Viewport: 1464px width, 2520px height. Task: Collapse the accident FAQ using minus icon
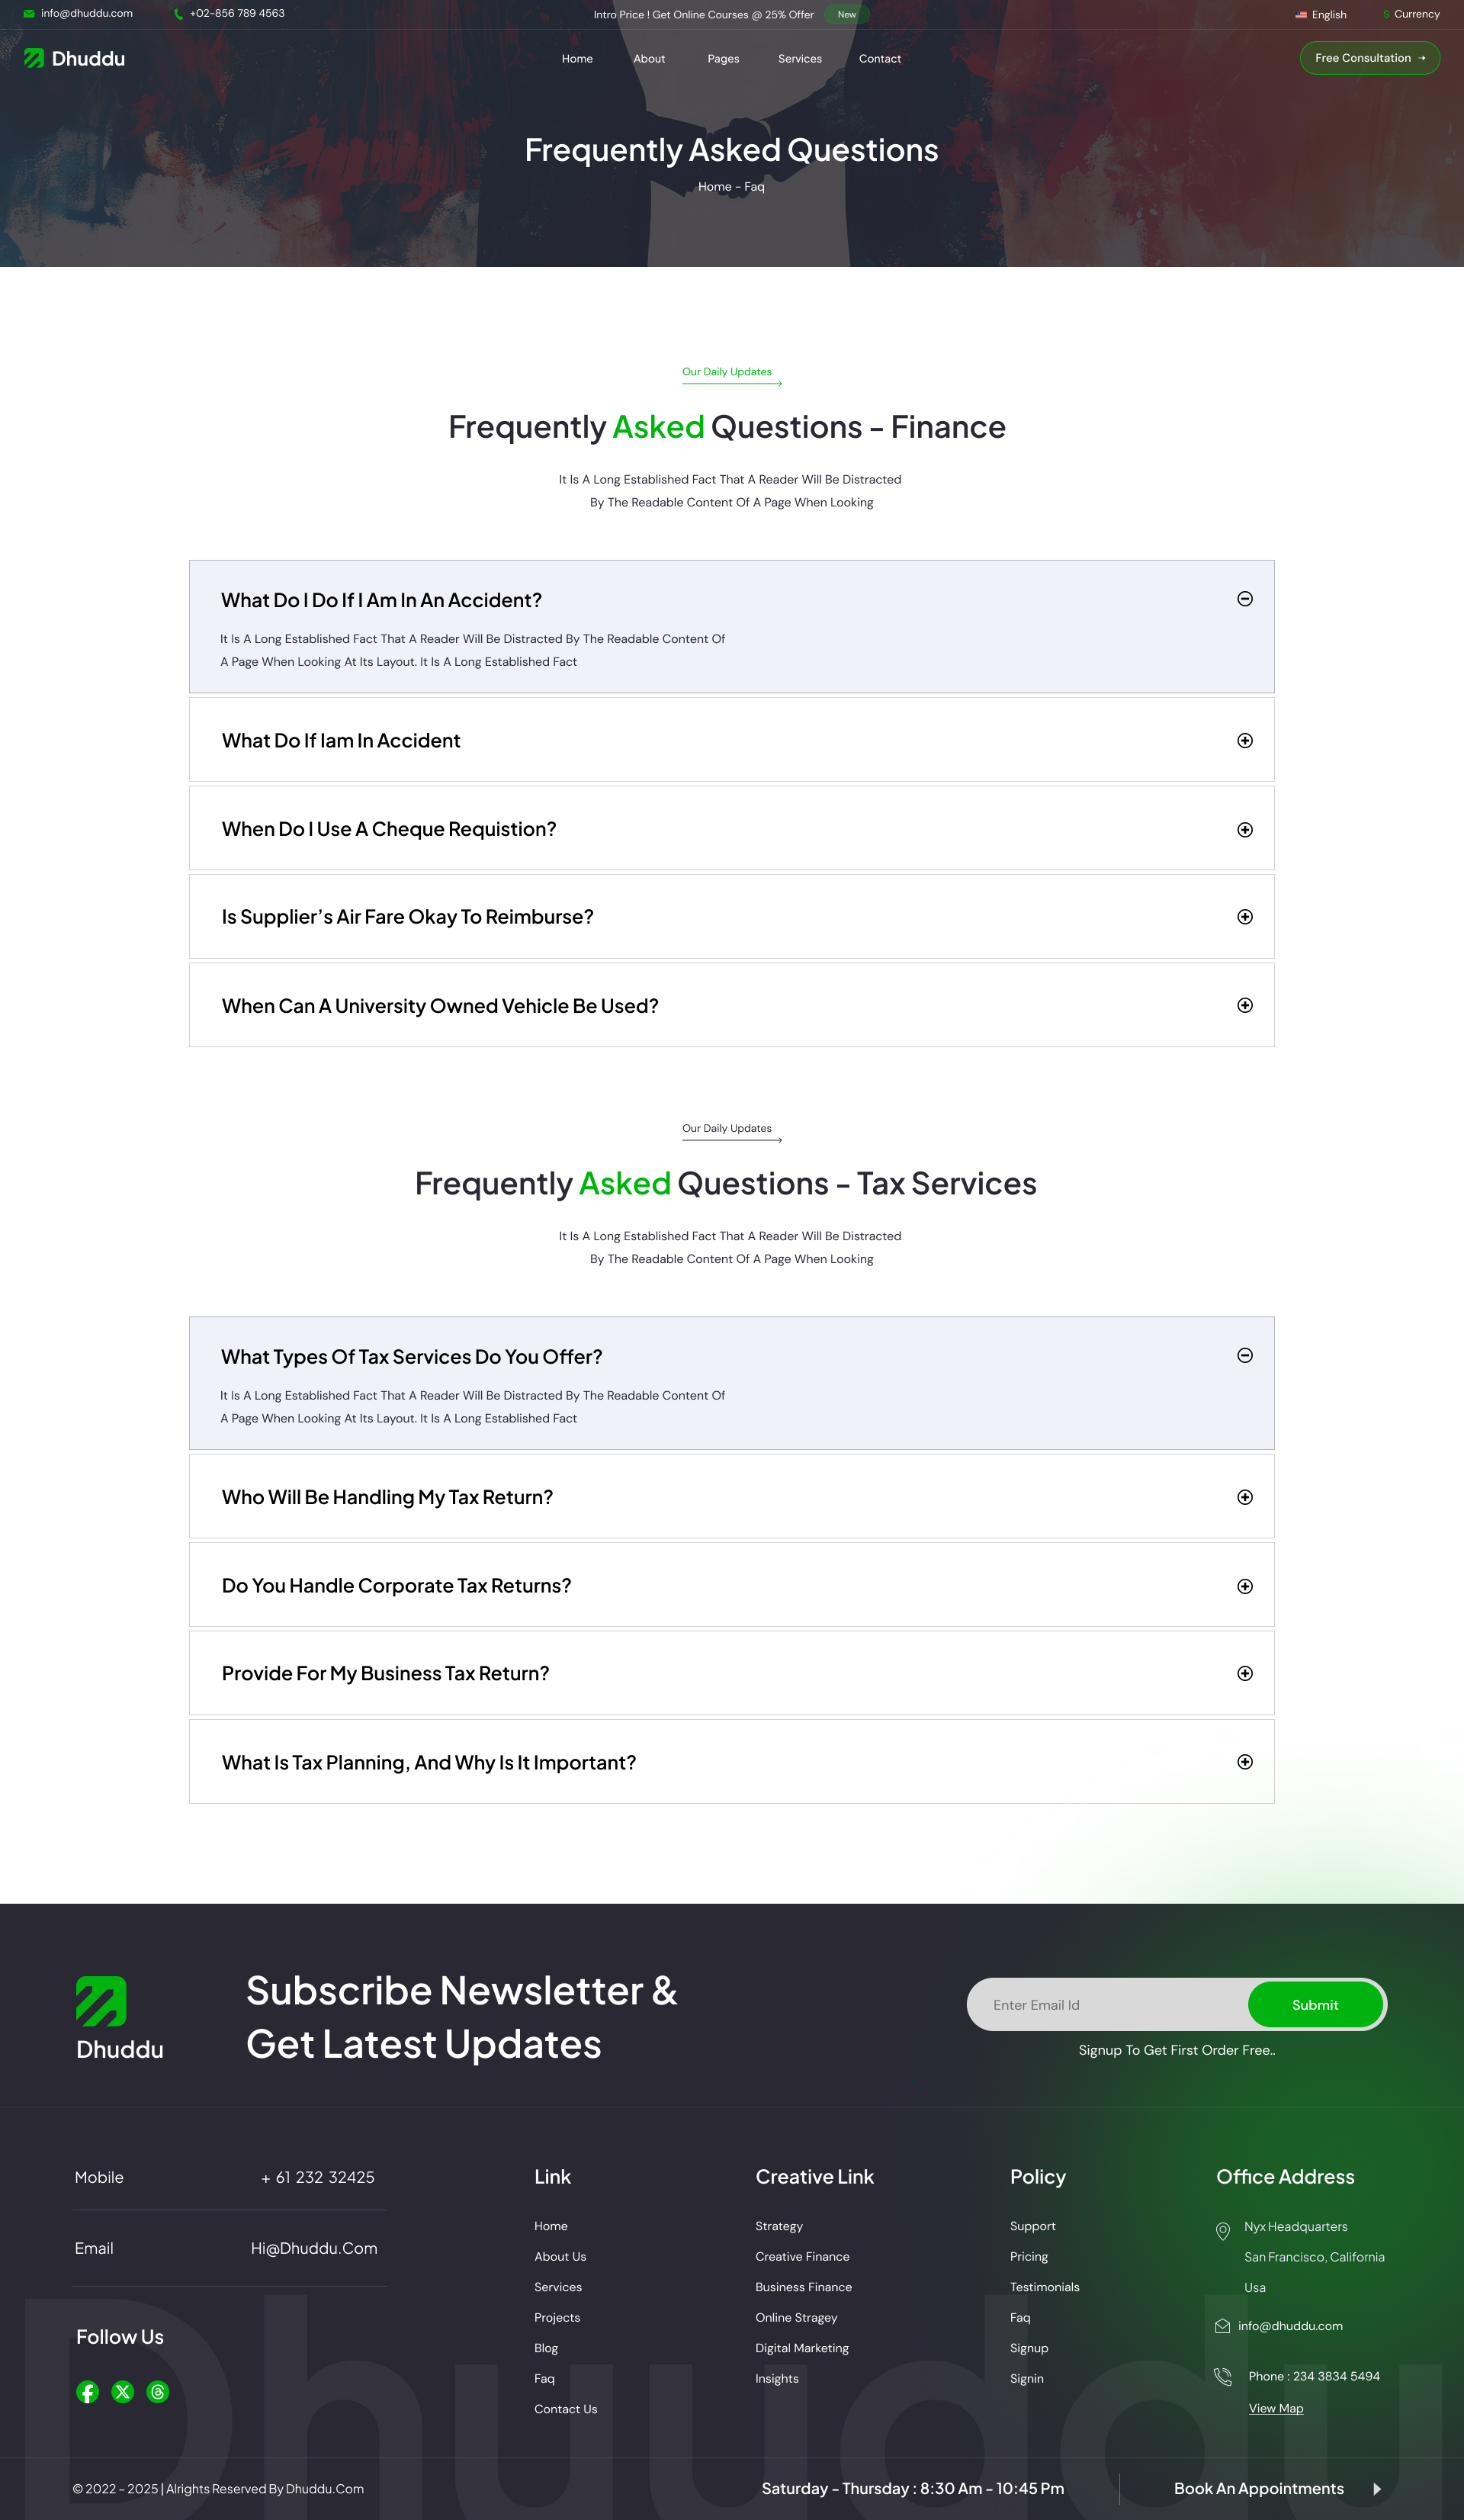coord(1245,598)
